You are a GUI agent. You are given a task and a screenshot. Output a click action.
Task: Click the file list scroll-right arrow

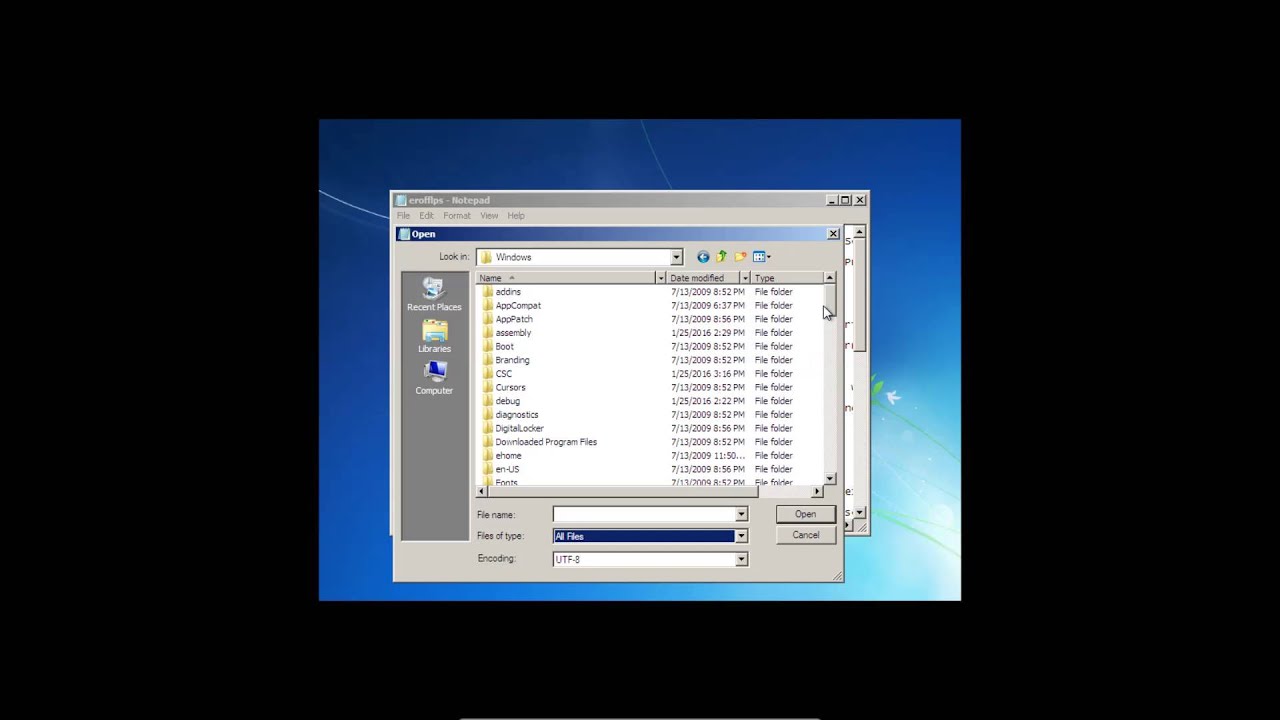pos(817,491)
